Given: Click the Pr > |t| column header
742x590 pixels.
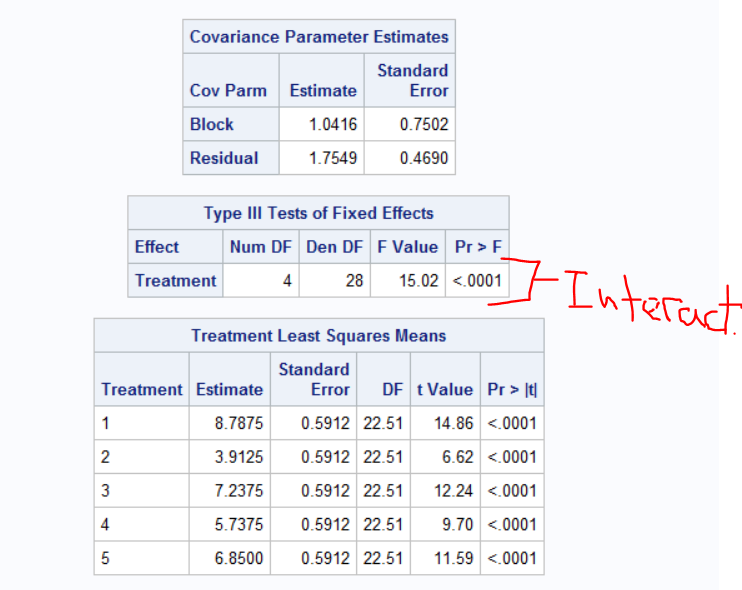Looking at the screenshot, I should click(x=512, y=389).
